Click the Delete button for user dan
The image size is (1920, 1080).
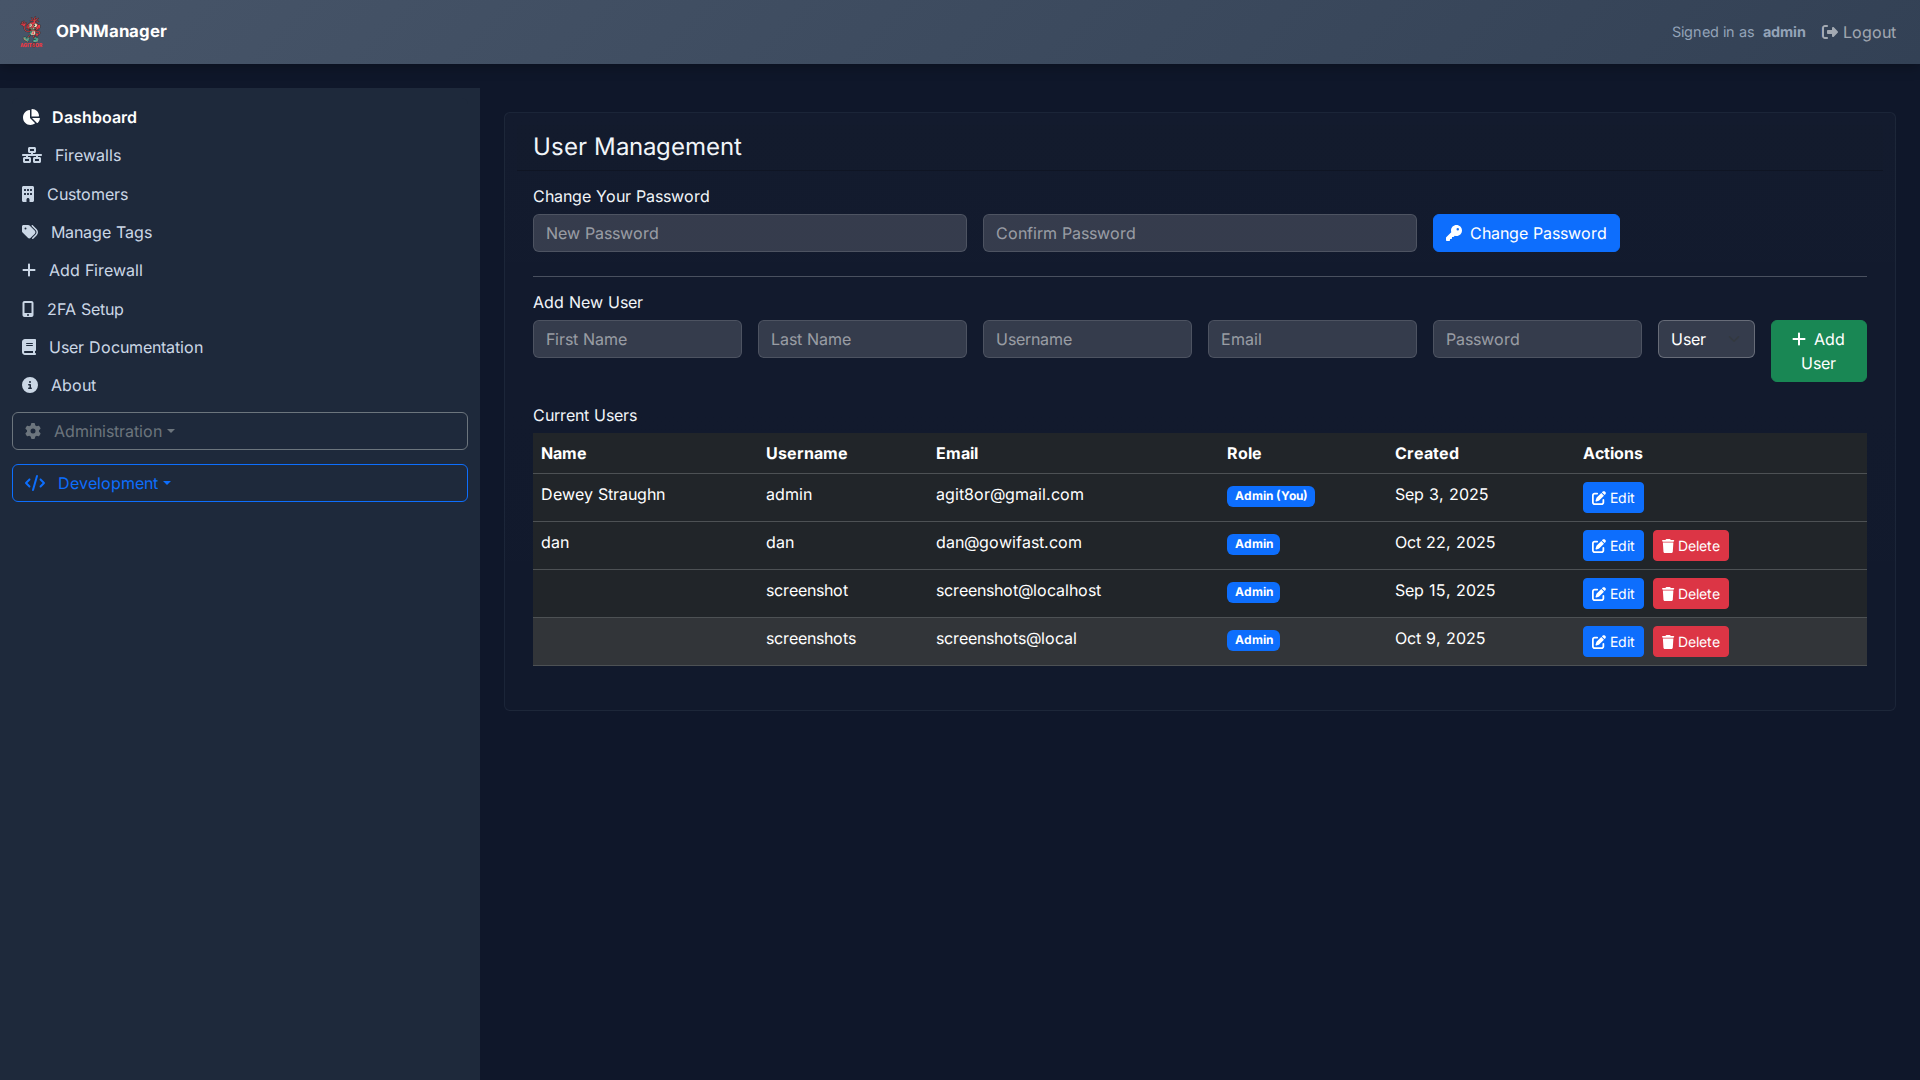[x=1689, y=545]
